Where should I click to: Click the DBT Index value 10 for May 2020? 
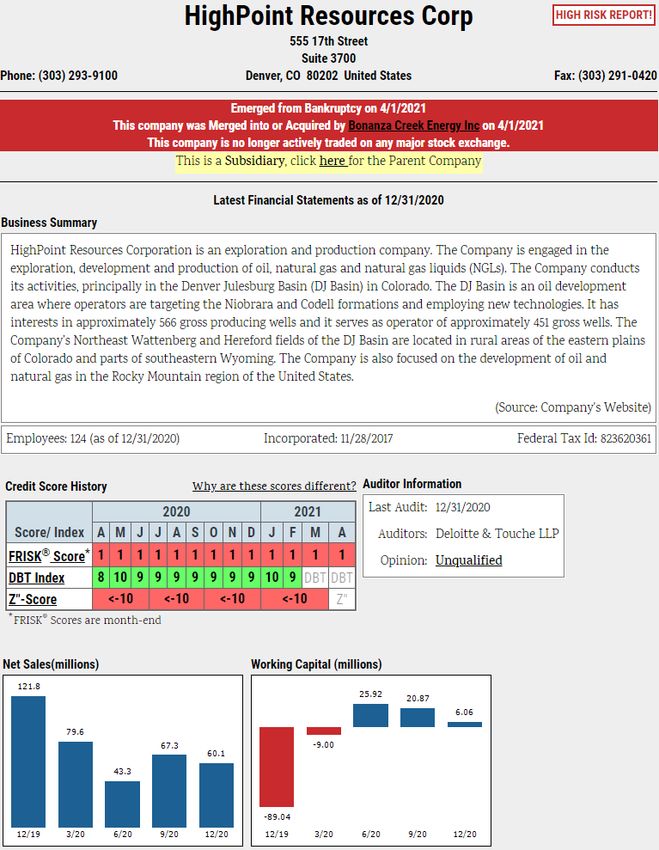point(120,577)
